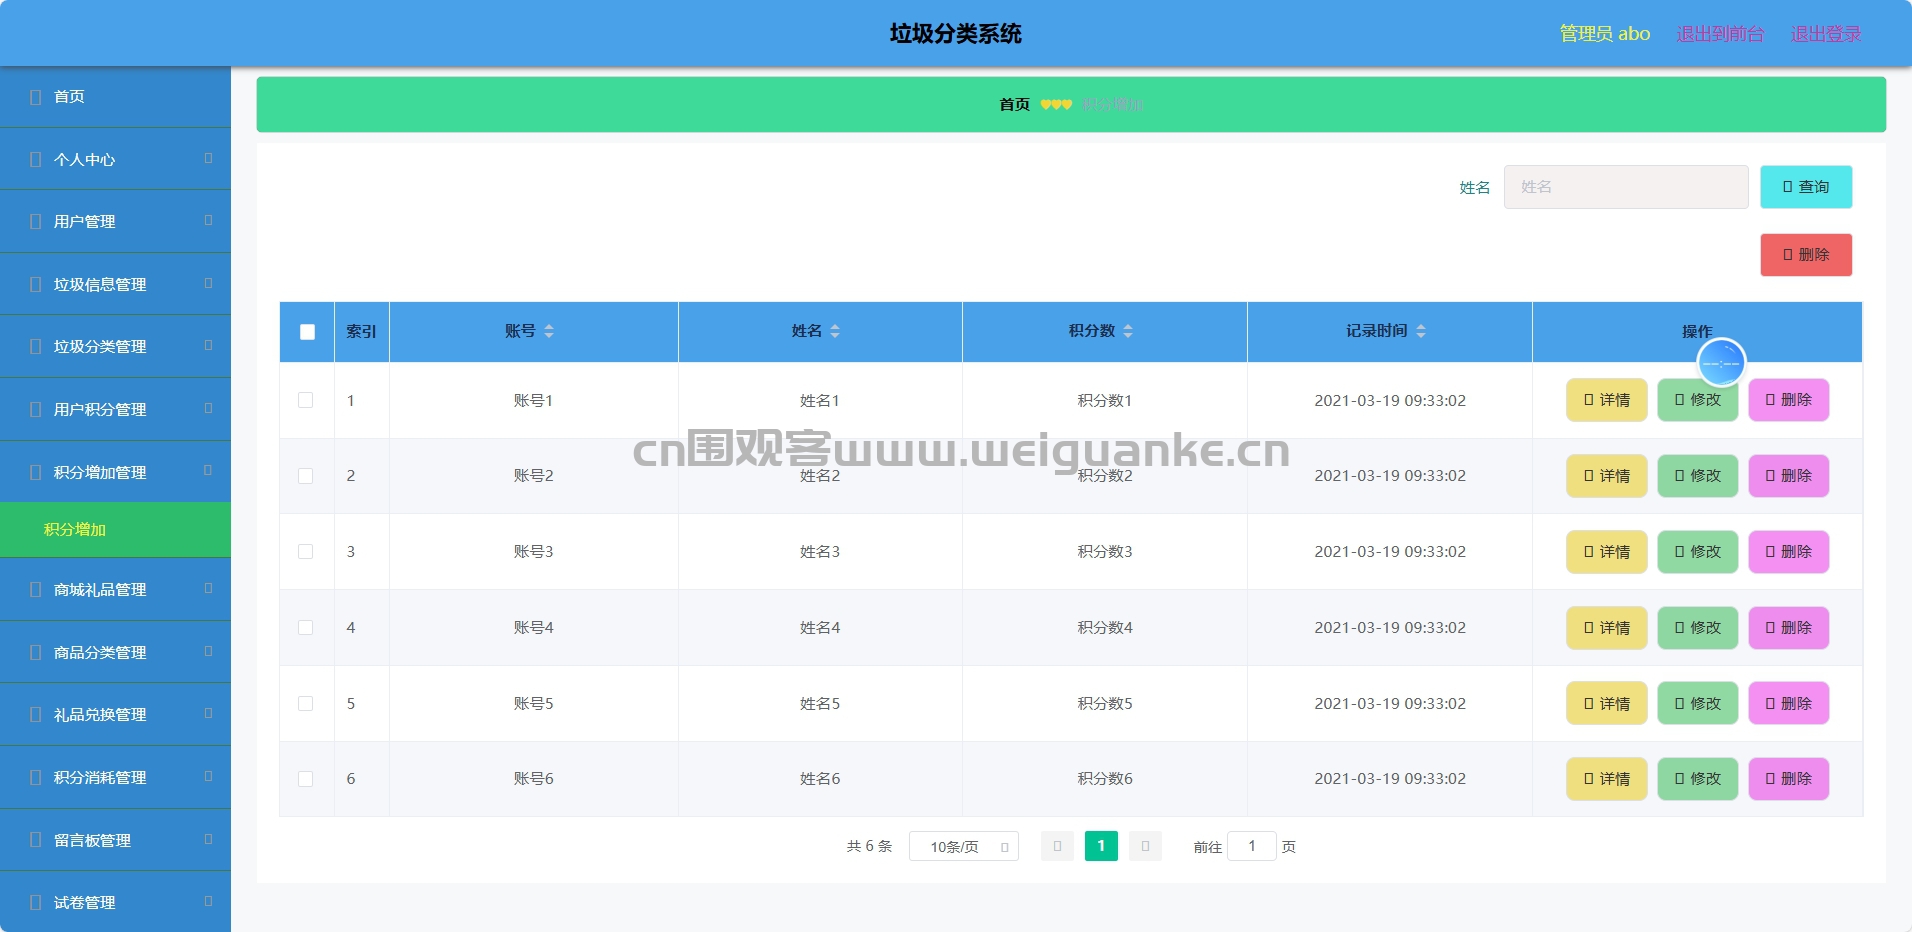Click the 姓名3 table cell

[820, 552]
